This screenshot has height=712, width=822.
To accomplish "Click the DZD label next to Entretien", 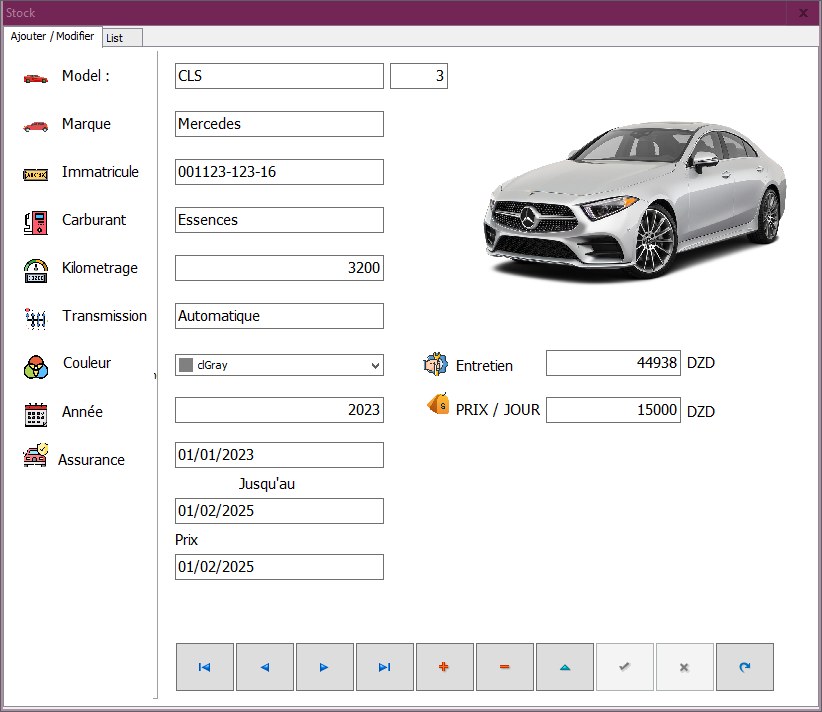I will tap(701, 363).
